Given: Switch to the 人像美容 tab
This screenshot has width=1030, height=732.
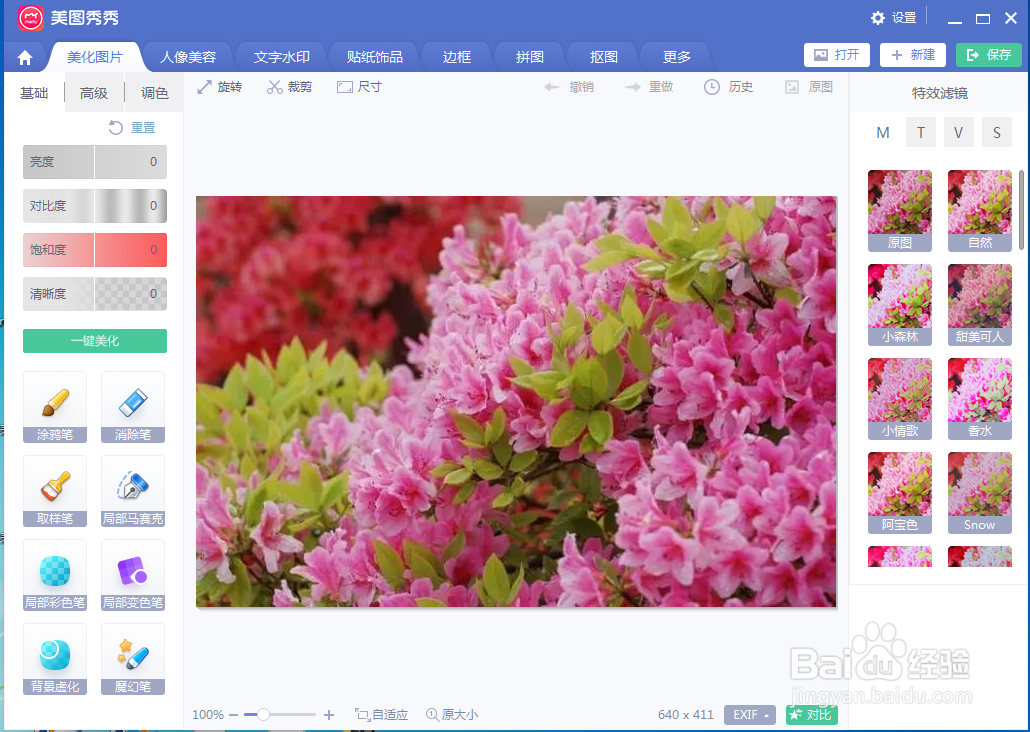Looking at the screenshot, I should pyautogui.click(x=187, y=57).
